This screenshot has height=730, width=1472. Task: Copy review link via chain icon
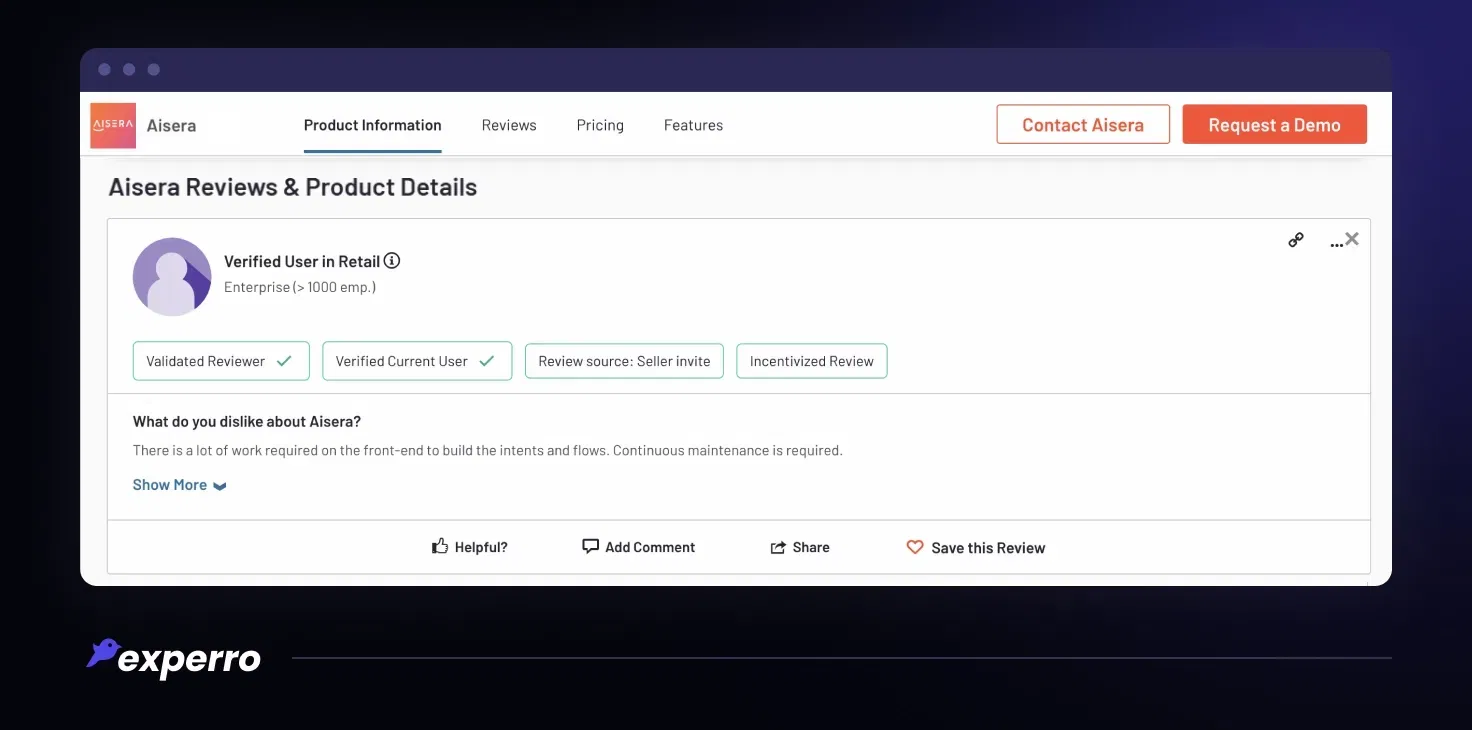click(1296, 240)
